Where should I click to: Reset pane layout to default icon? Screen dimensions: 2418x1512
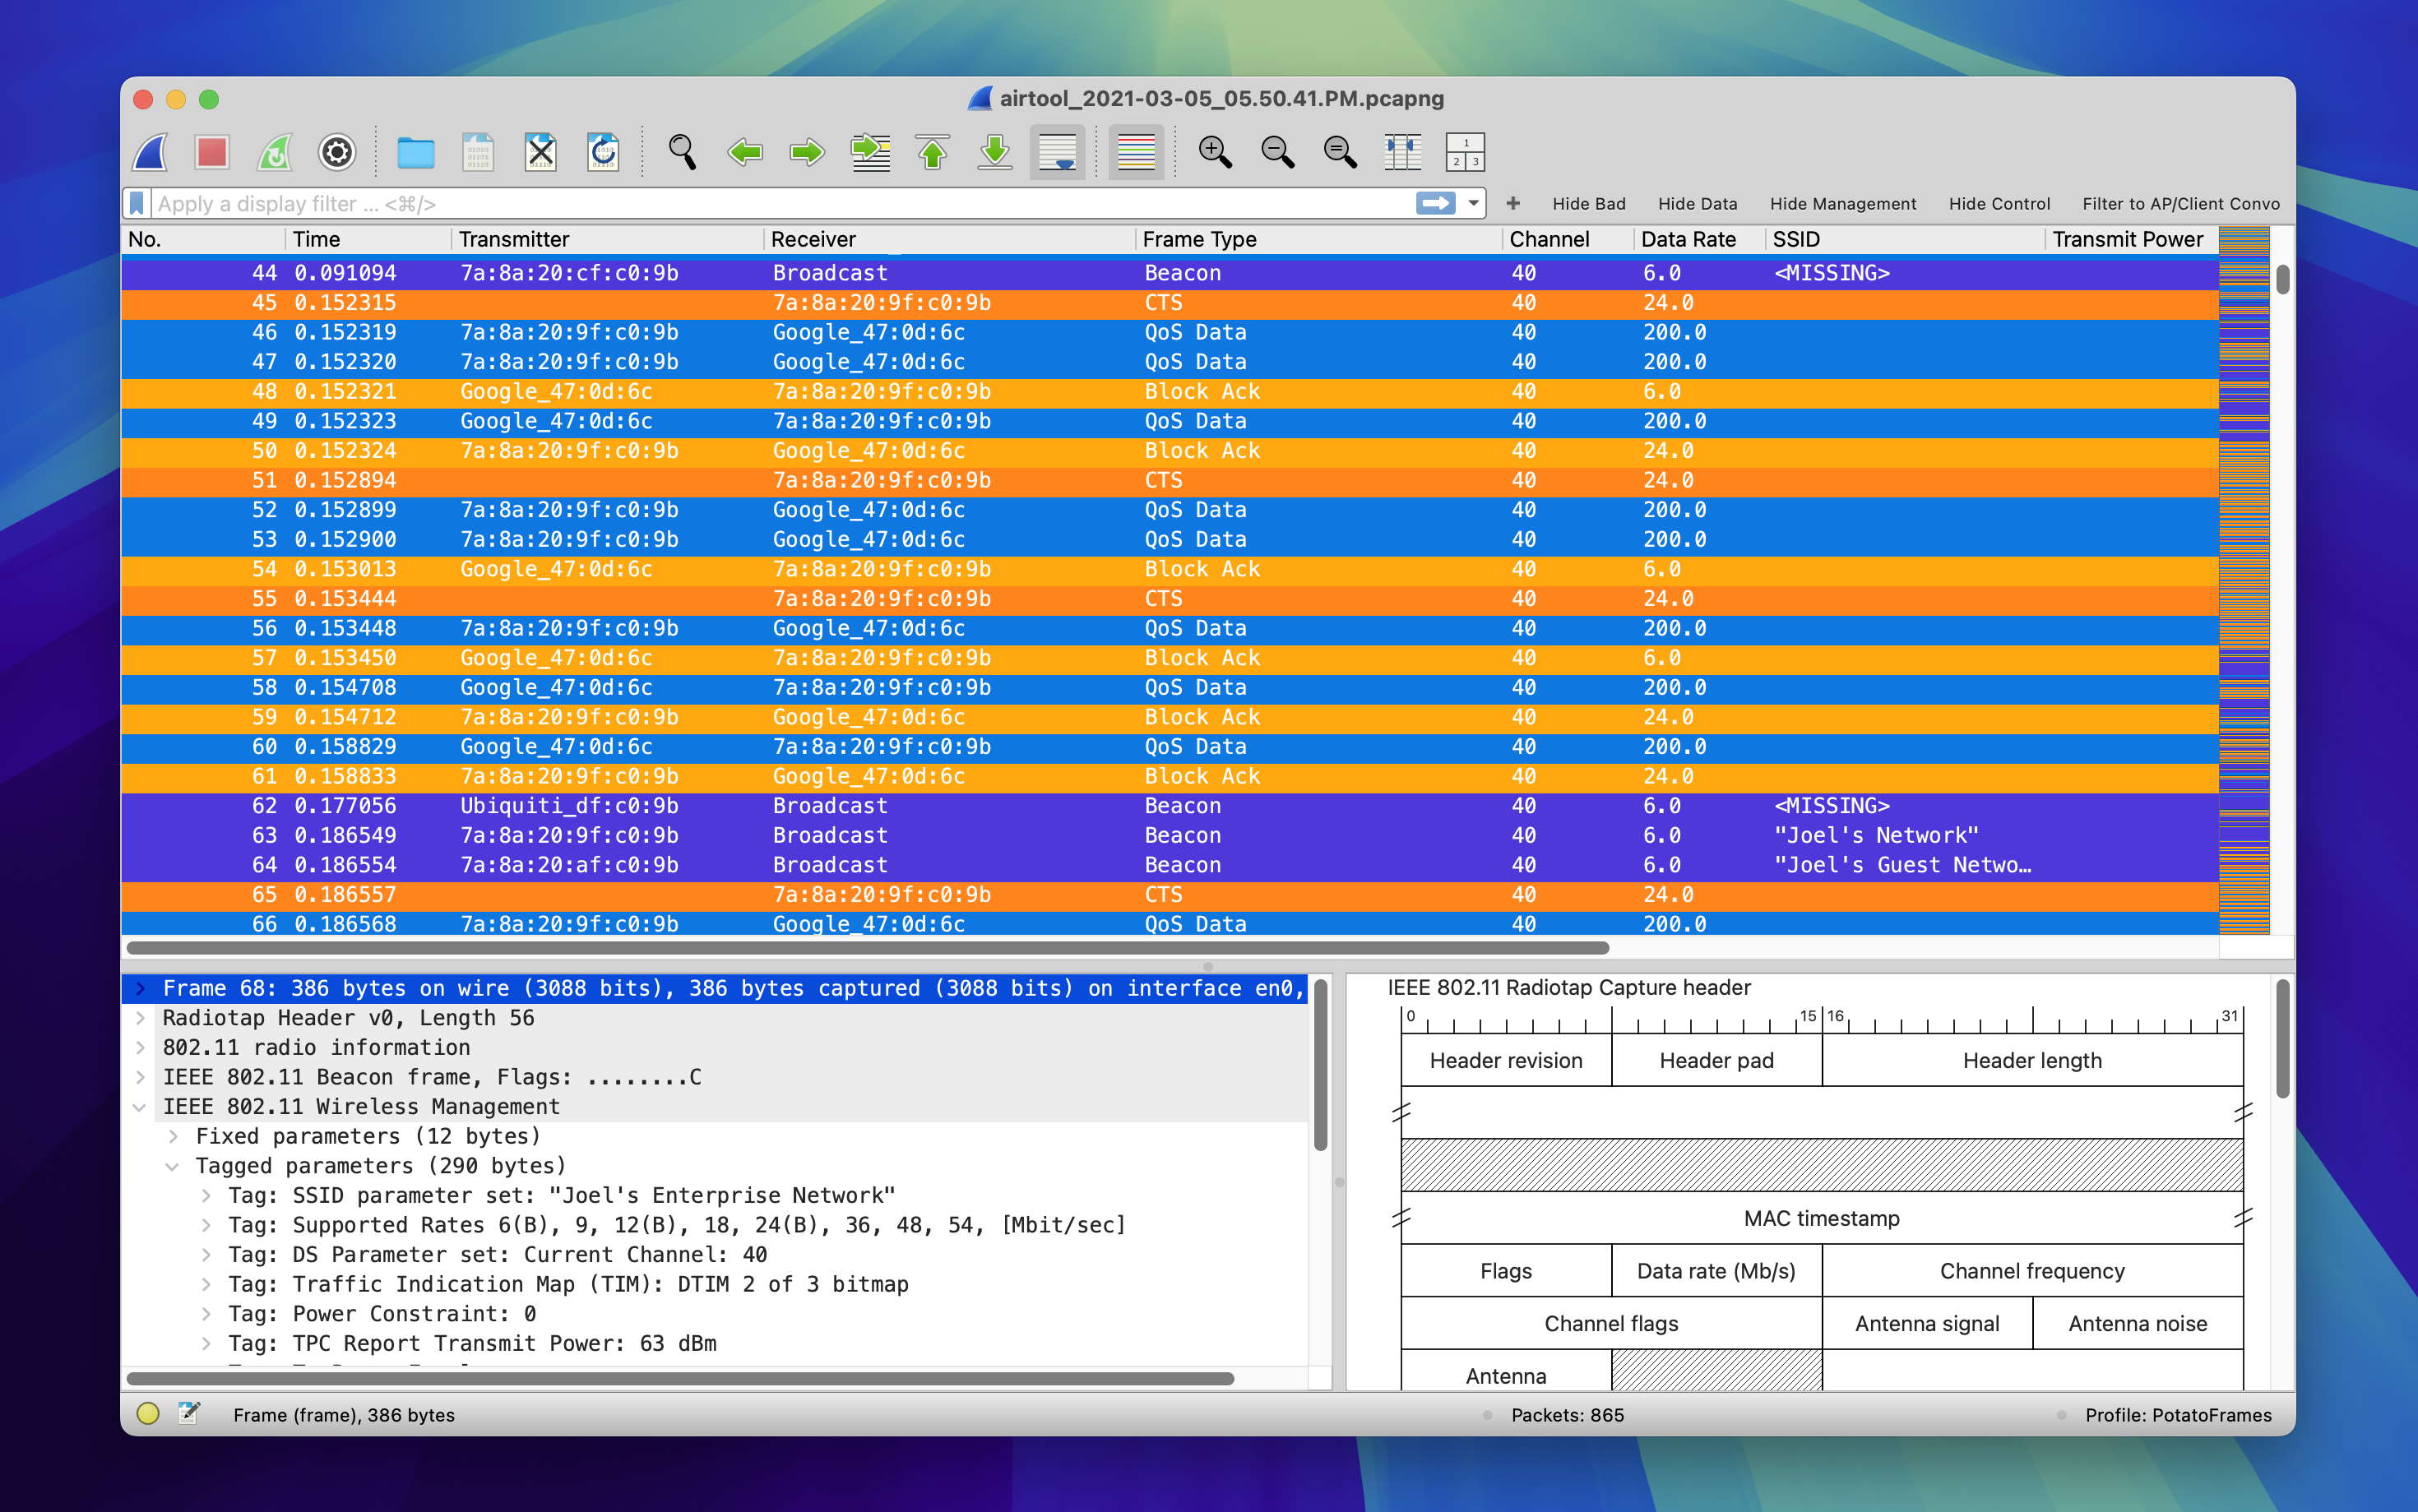coord(1465,153)
